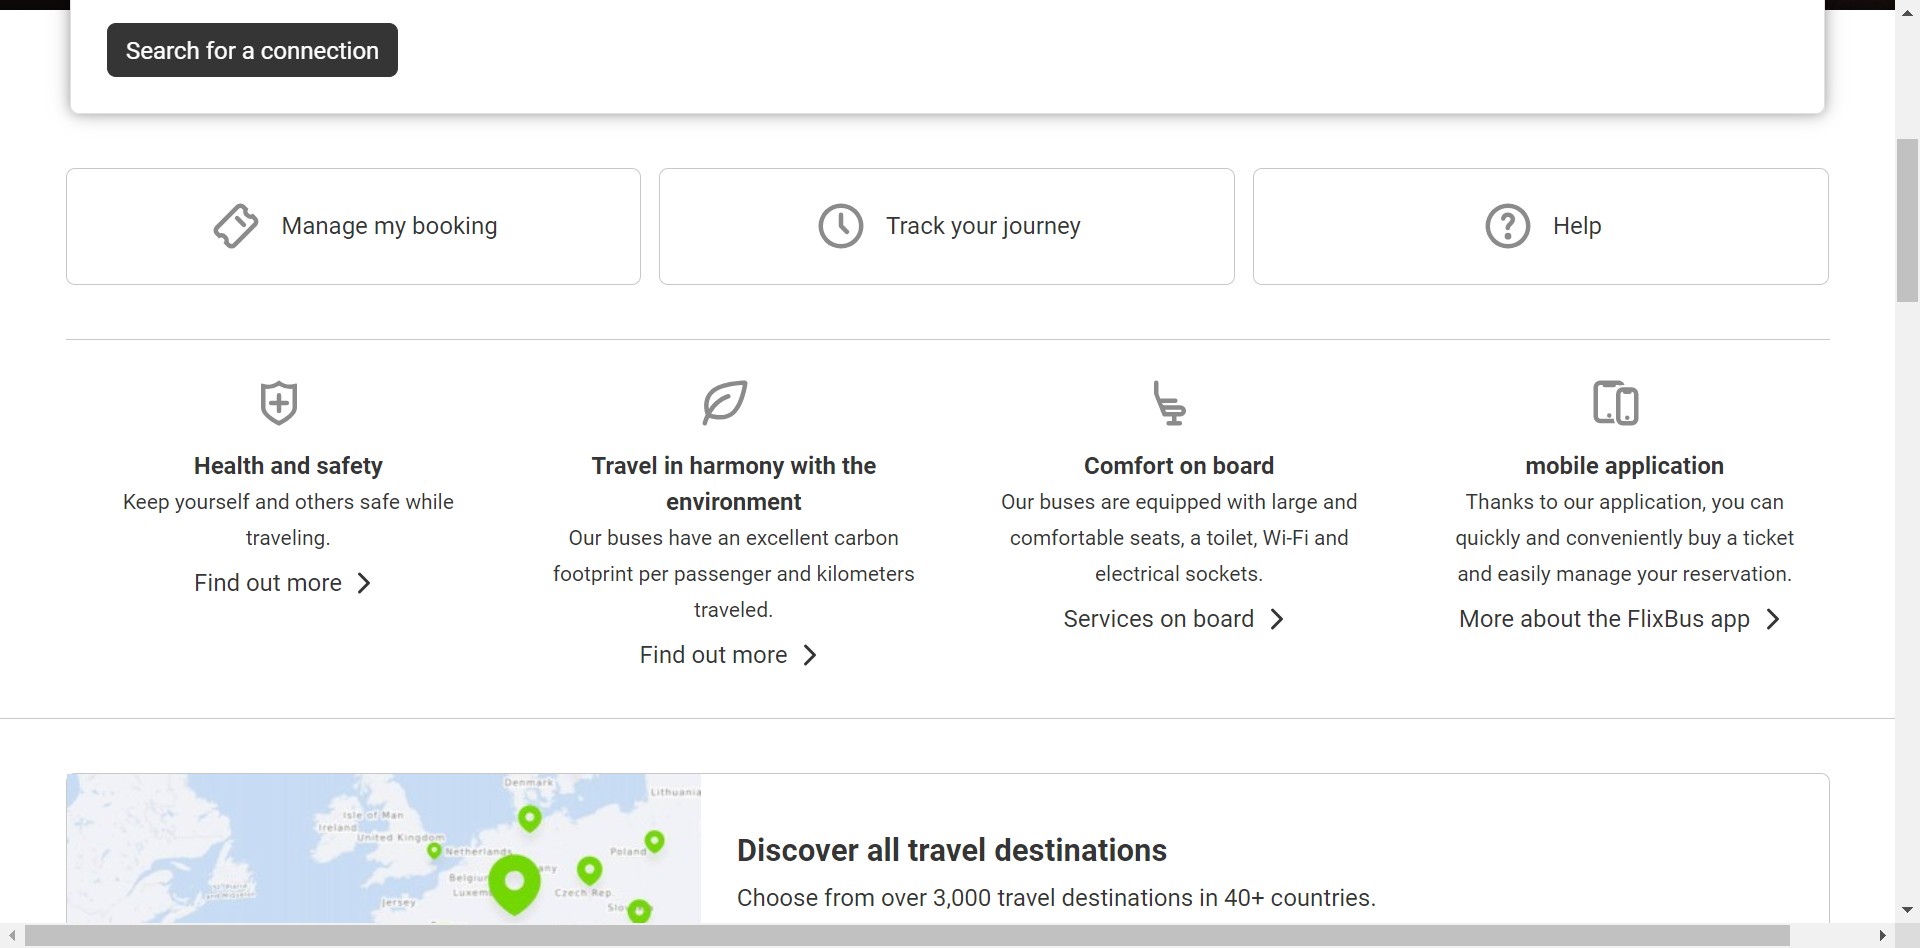Image resolution: width=1920 pixels, height=948 pixels.
Task: Click the clock icon for Track your journey
Action: click(840, 226)
